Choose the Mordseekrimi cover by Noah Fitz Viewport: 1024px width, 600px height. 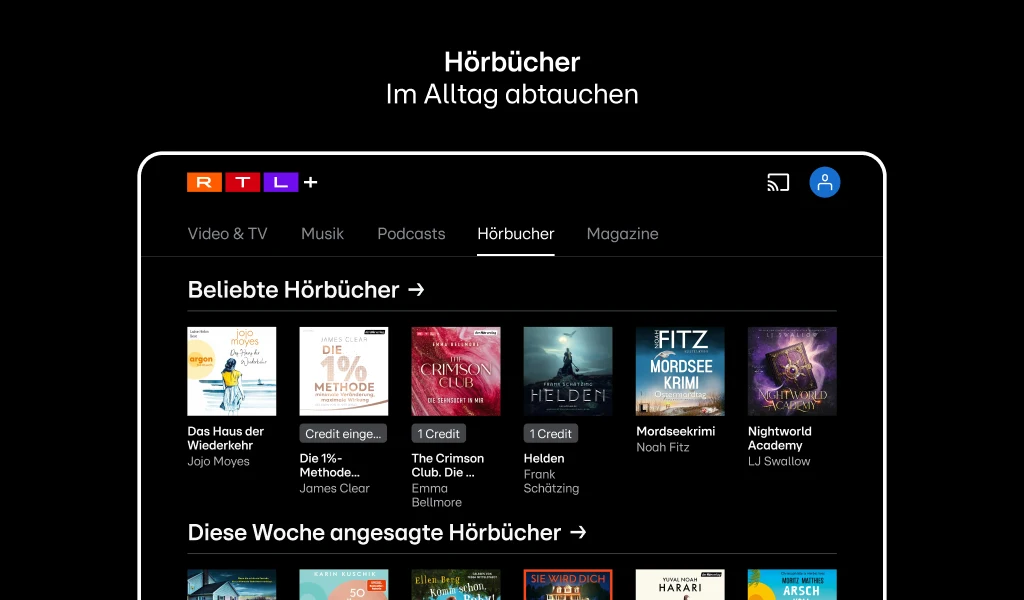[x=680, y=371]
